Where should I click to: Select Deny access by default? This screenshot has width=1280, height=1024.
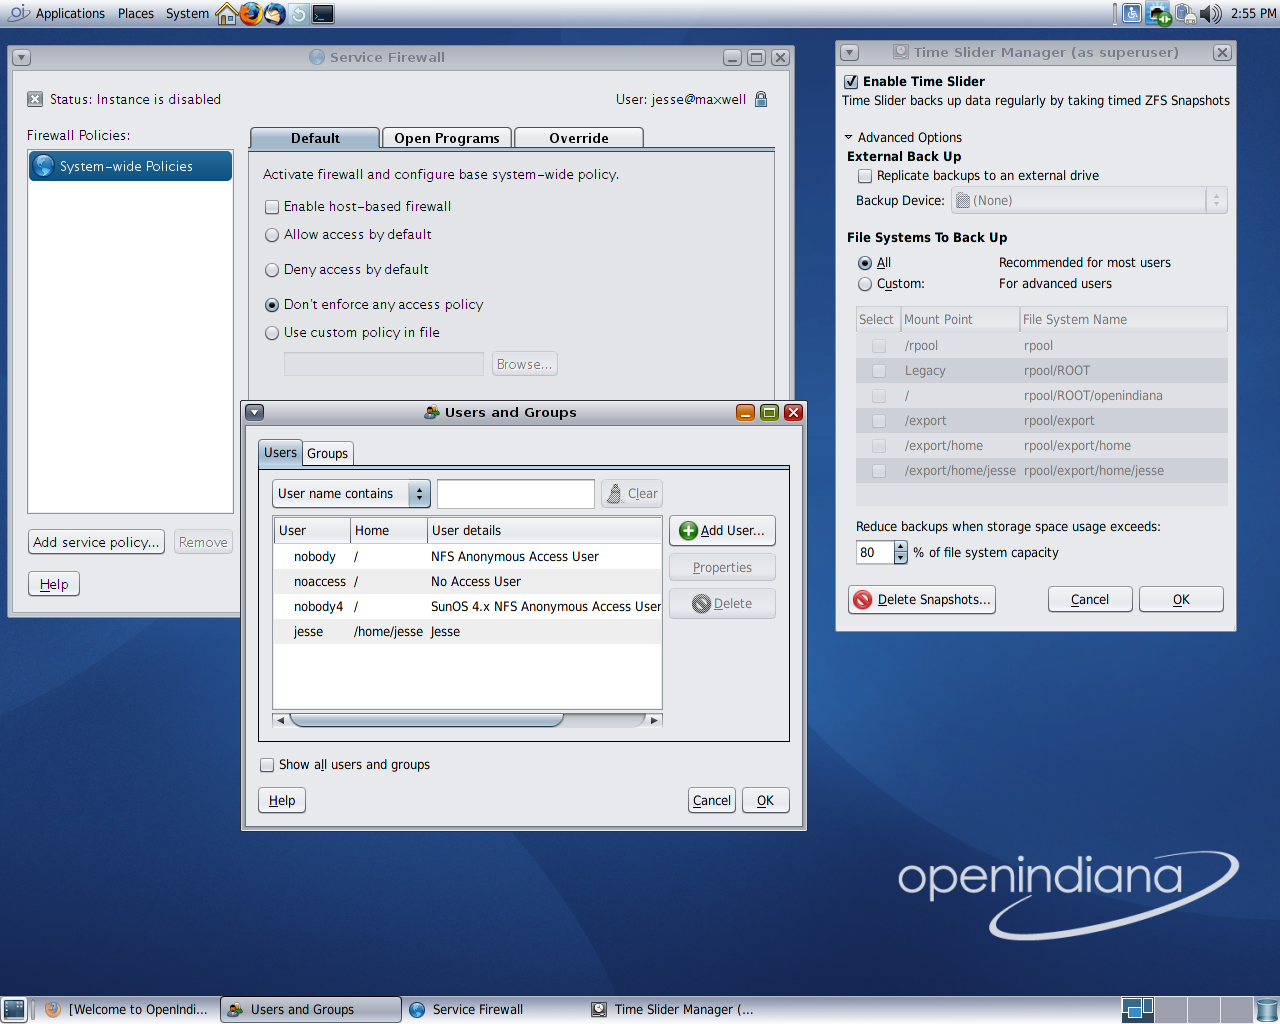272,270
